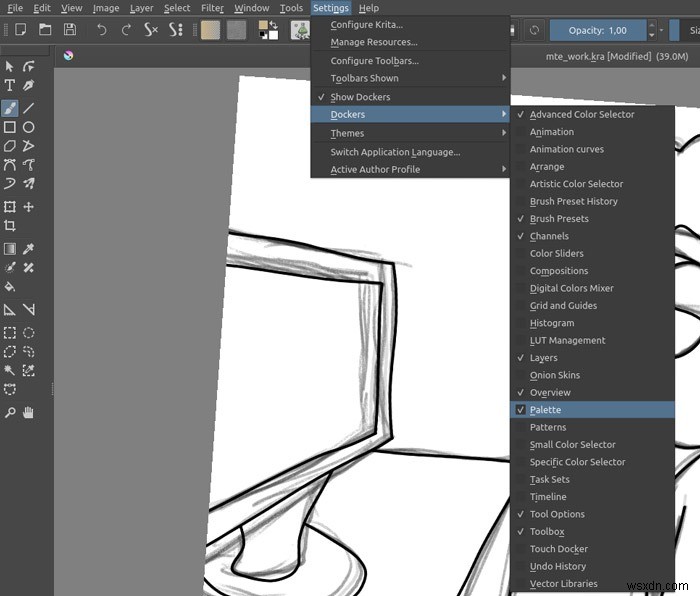Select the Pan hand tool
This screenshot has height=596, width=700.
pos(29,412)
